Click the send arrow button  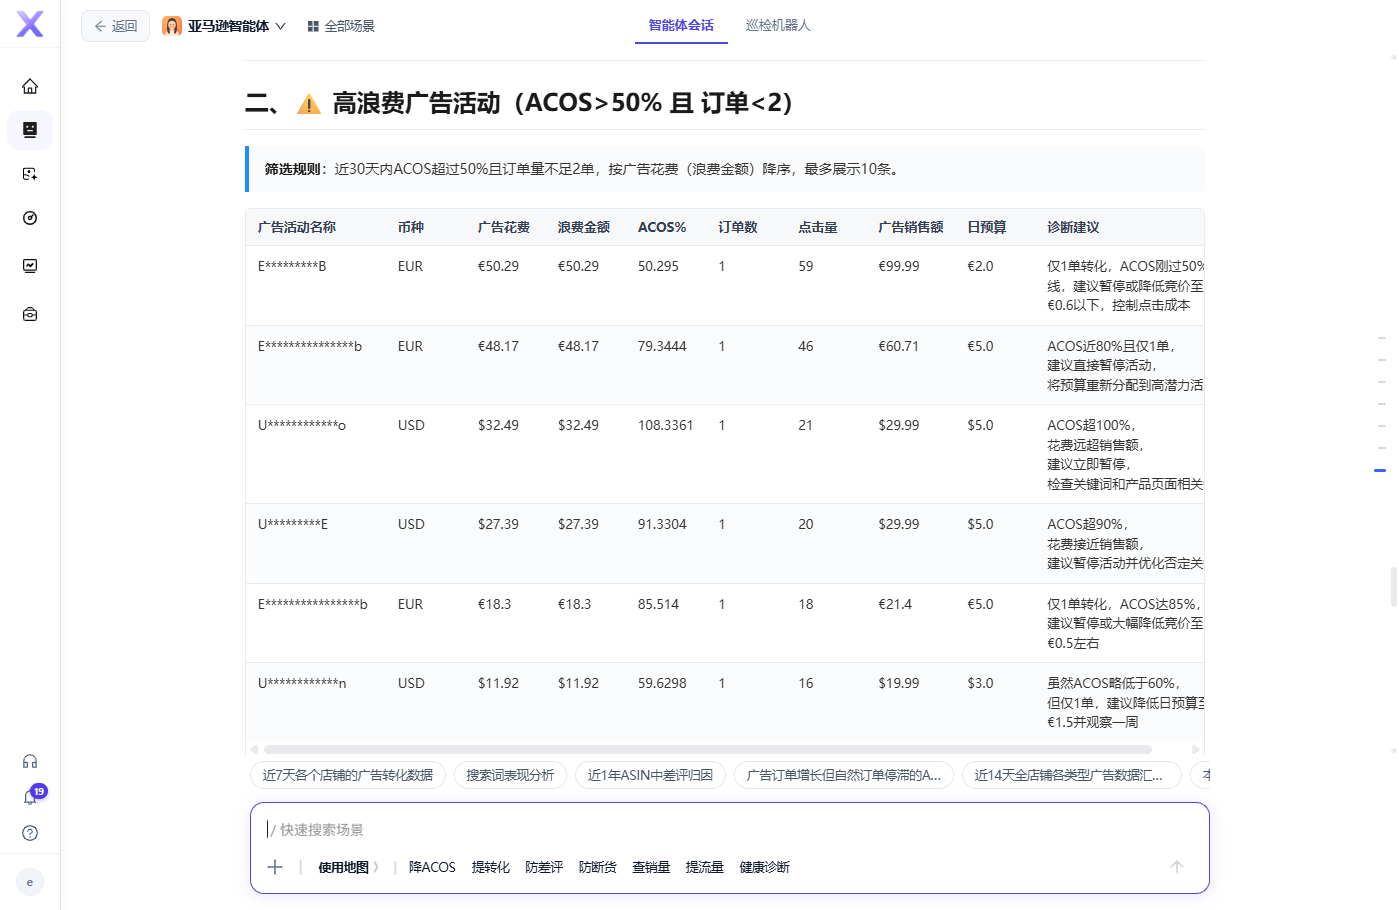tap(1177, 867)
